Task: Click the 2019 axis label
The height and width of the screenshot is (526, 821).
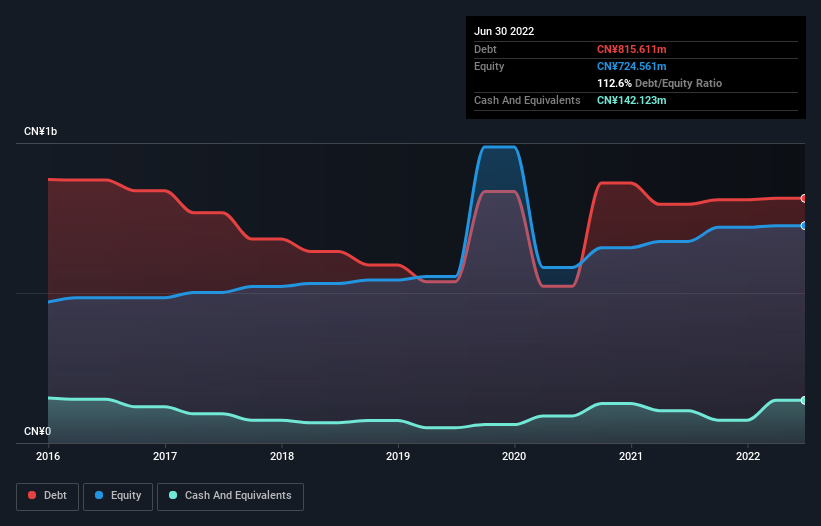Action: coord(398,456)
